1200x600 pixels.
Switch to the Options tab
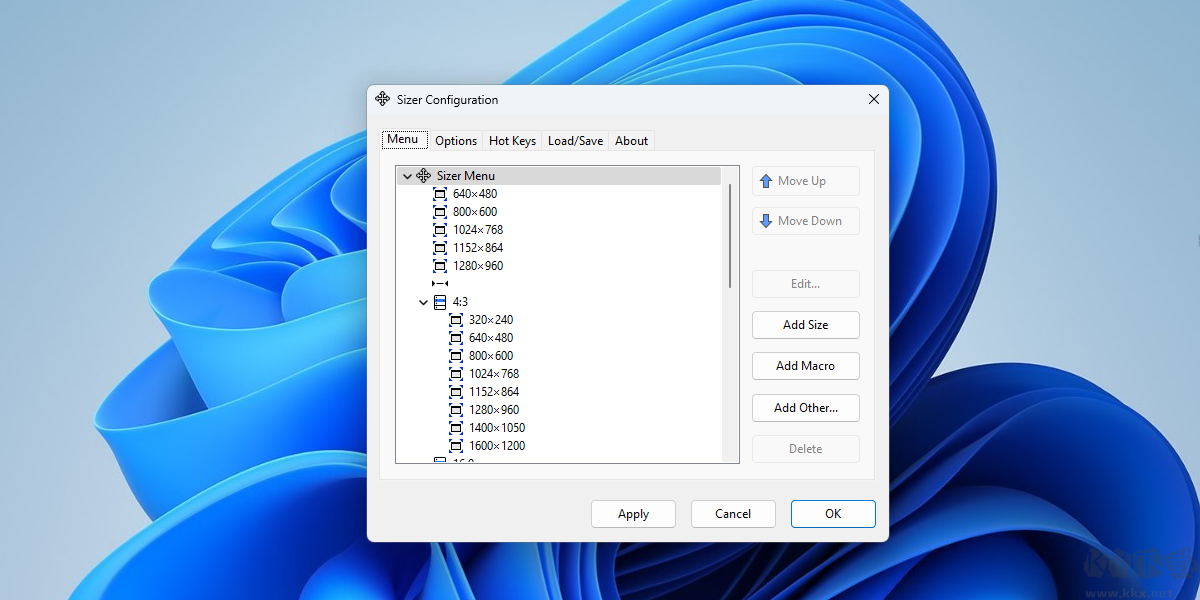tap(456, 141)
